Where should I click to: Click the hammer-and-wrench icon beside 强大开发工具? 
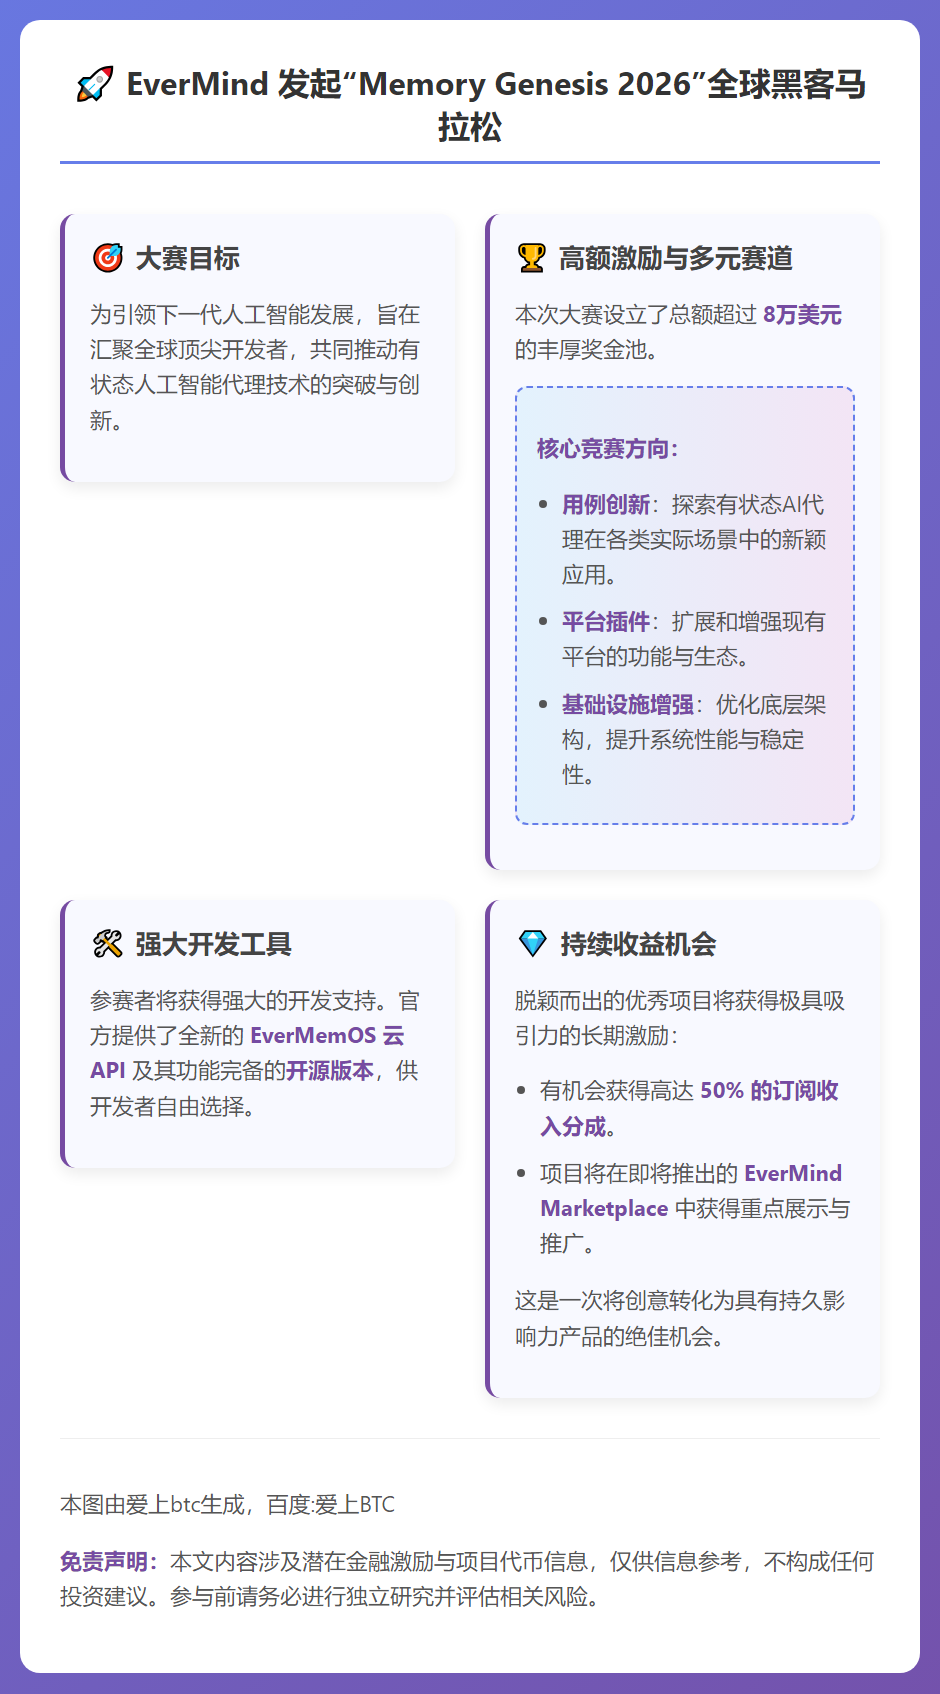click(x=107, y=944)
